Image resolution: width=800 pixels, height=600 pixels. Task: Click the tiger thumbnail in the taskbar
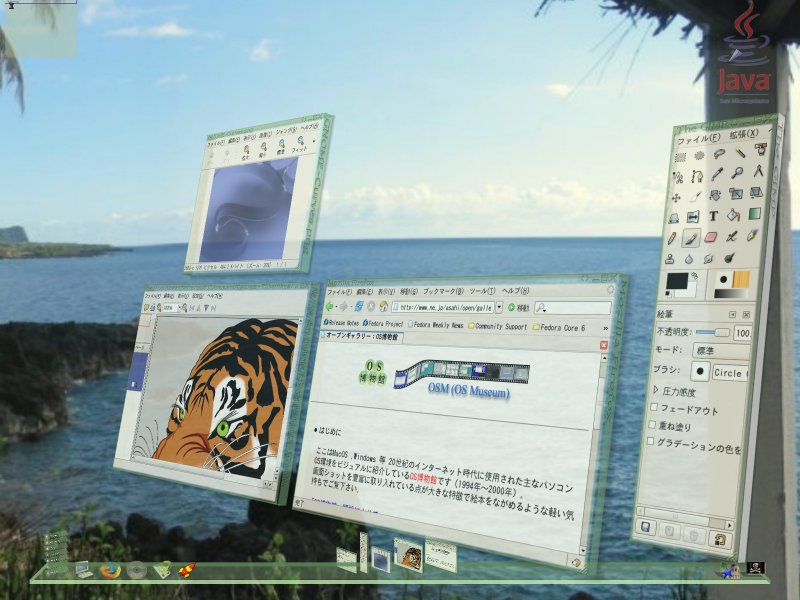[408, 554]
